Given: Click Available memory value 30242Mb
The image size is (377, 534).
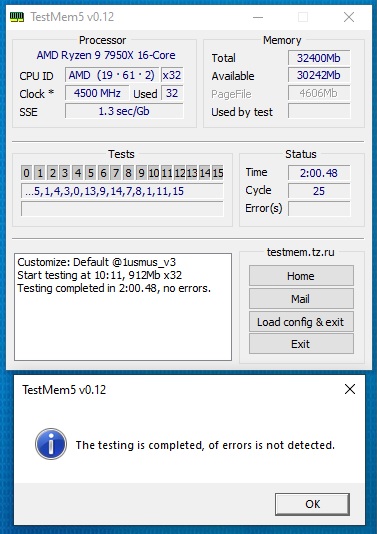Looking at the screenshot, I should [x=319, y=75].
